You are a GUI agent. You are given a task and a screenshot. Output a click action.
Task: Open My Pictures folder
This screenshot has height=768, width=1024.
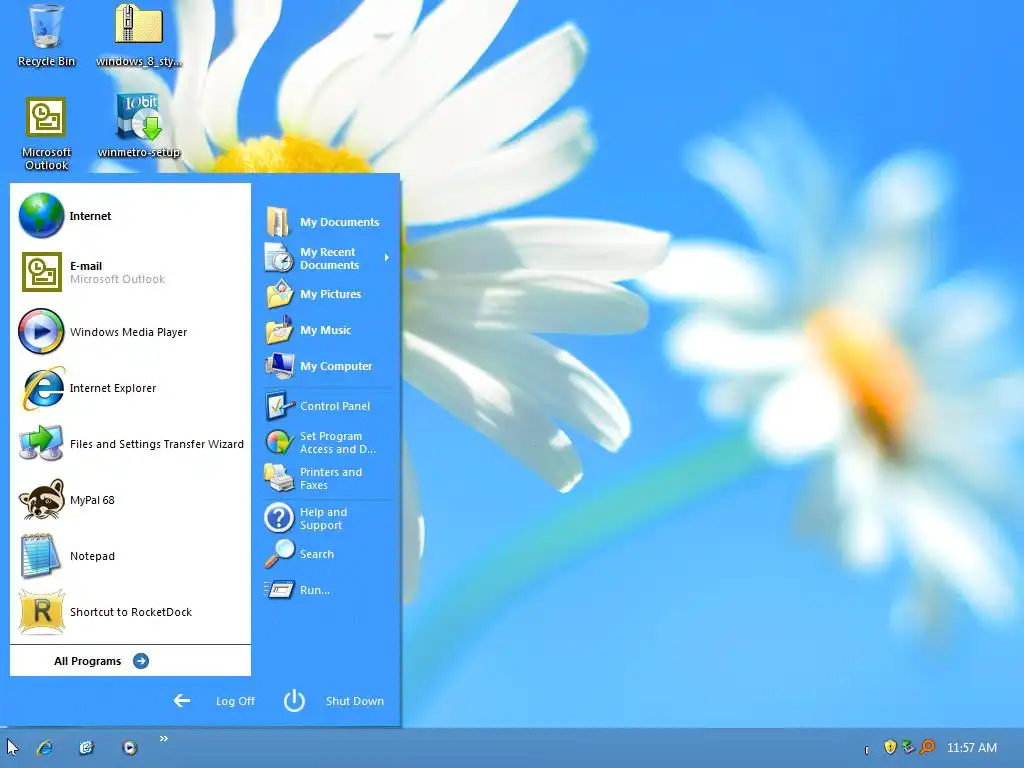coord(328,294)
